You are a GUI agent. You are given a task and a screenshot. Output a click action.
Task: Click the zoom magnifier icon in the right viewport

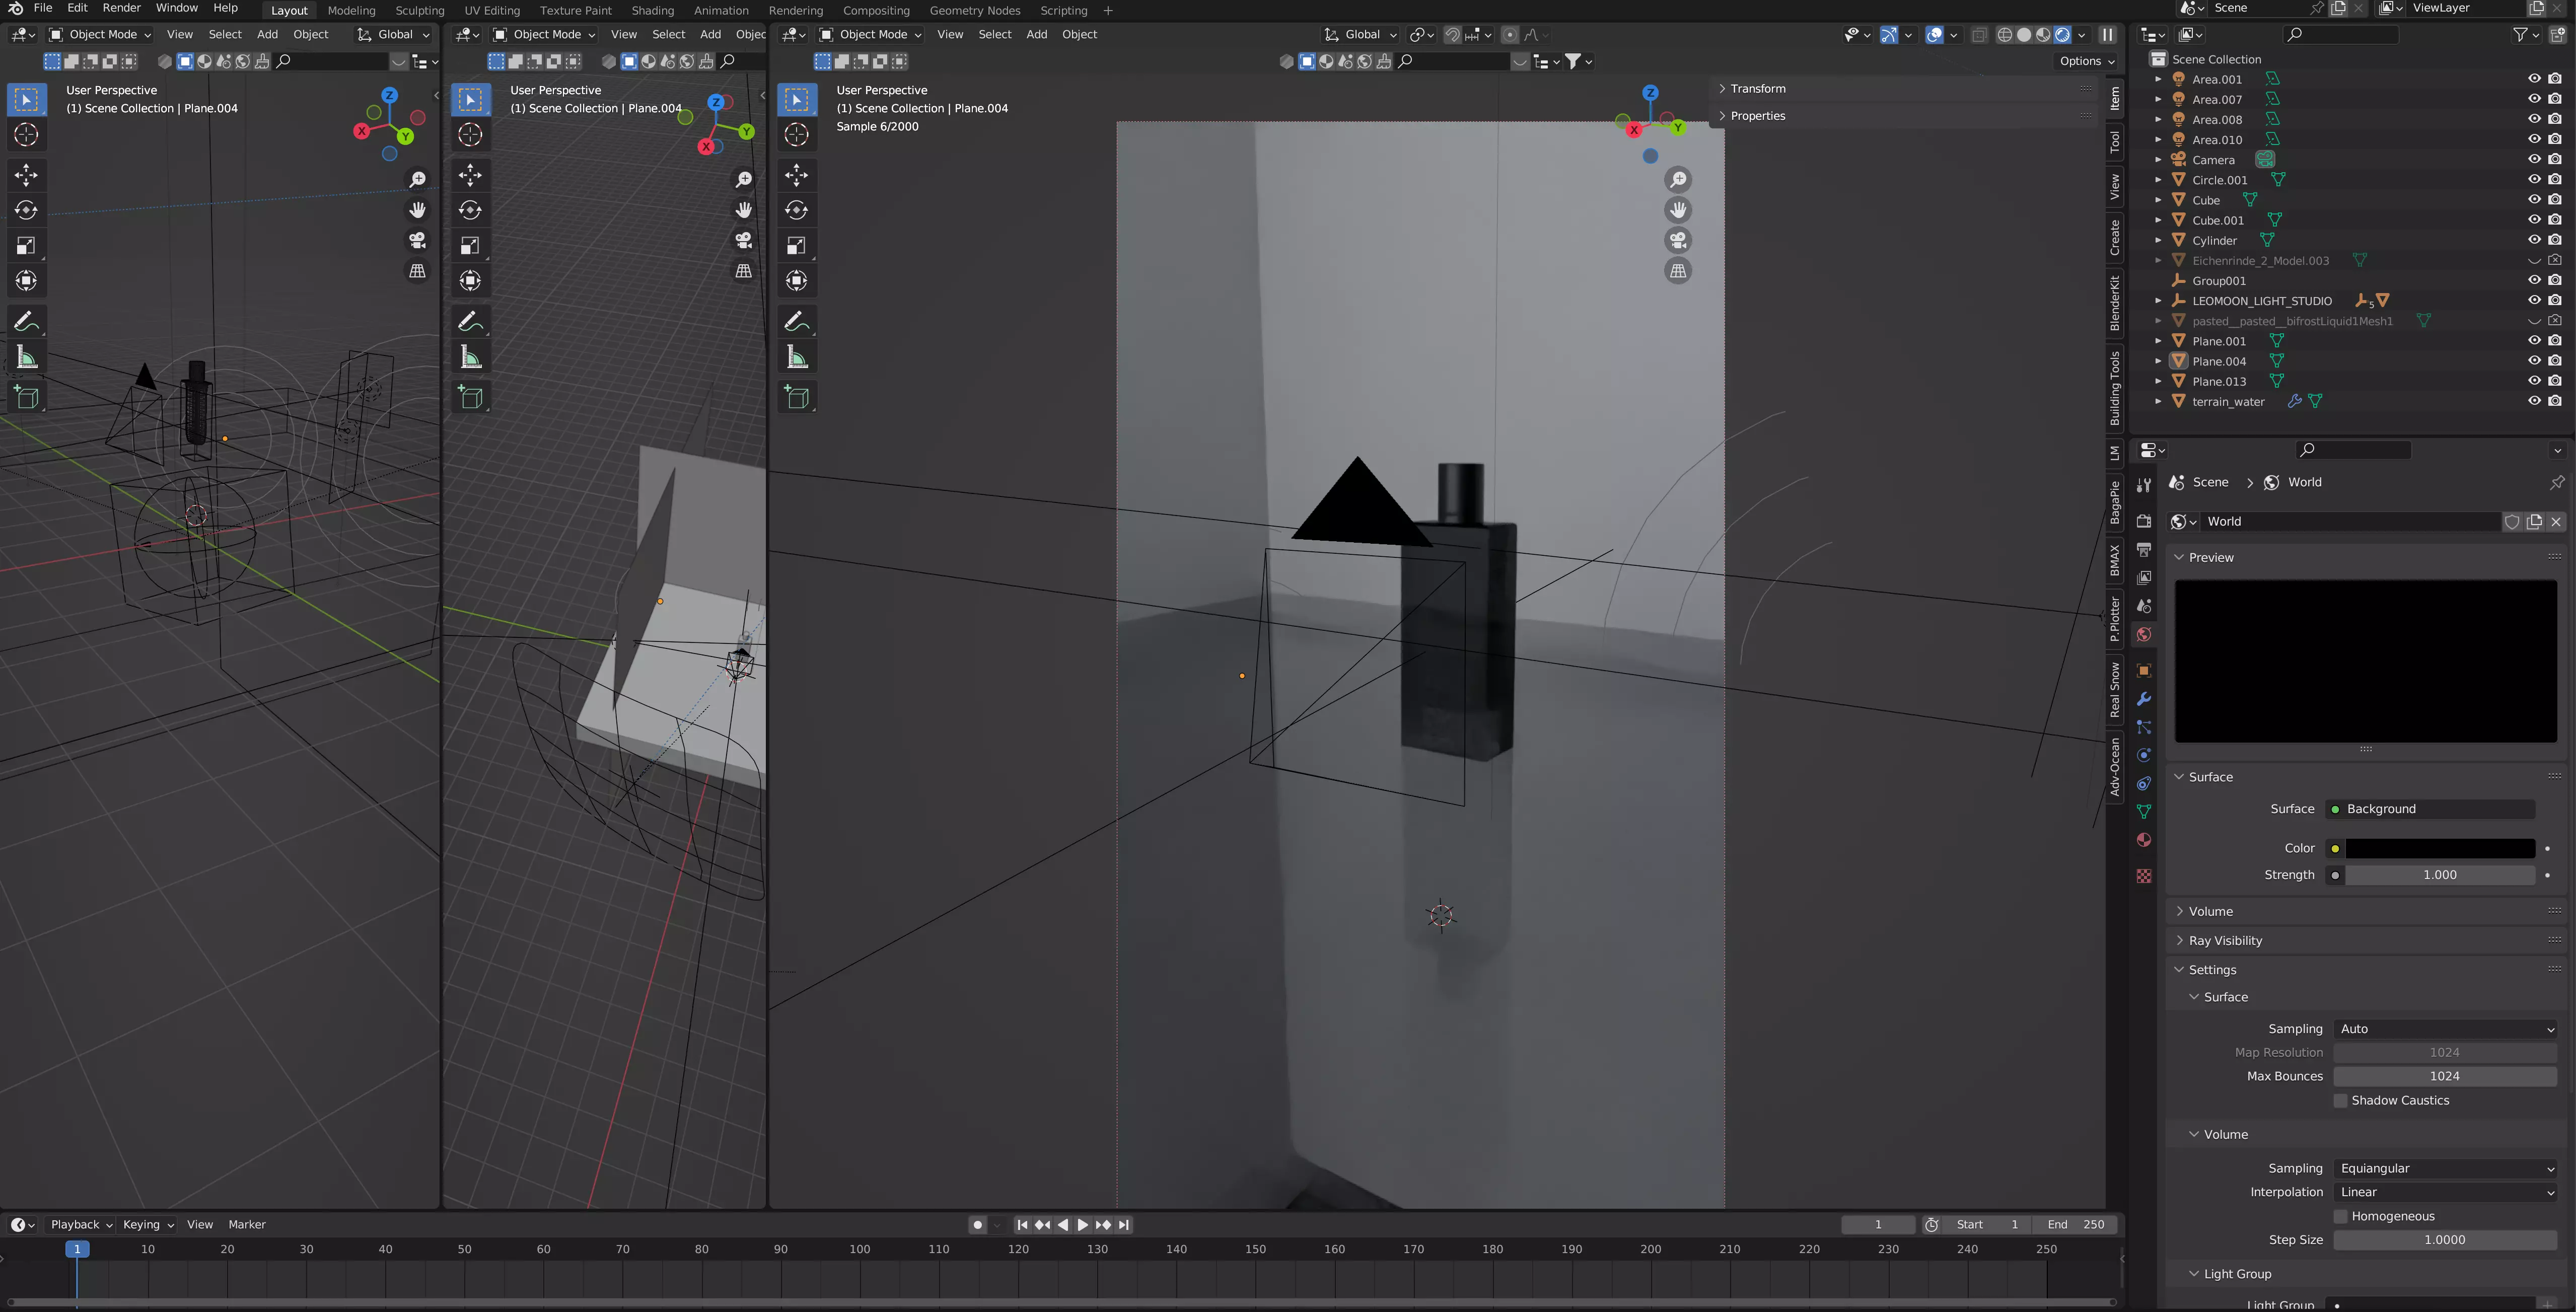(x=1678, y=180)
